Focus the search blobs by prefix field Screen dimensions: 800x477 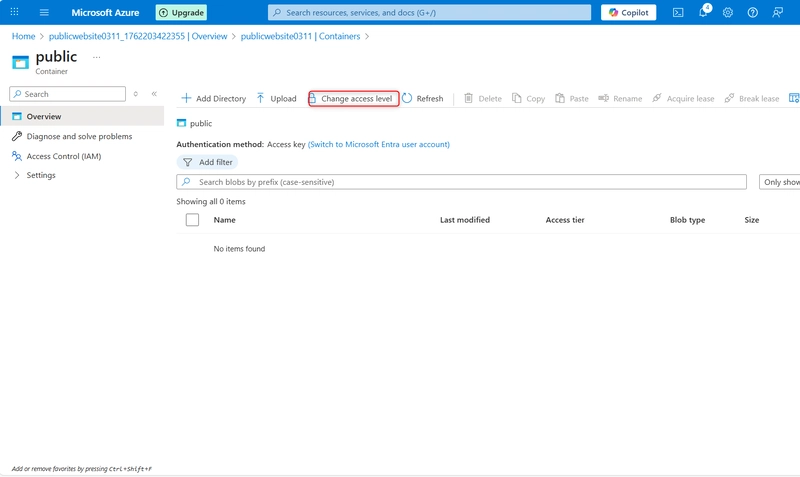click(460, 182)
